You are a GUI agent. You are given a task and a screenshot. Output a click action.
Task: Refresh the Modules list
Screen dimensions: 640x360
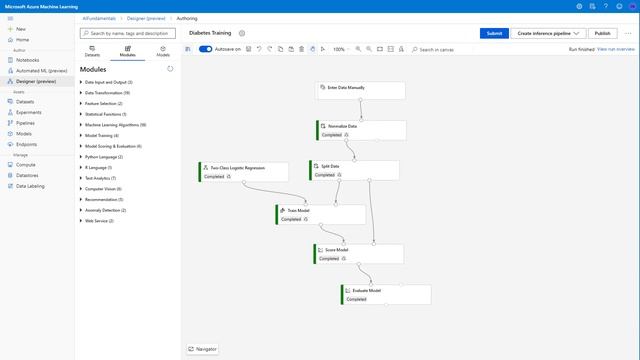(170, 69)
